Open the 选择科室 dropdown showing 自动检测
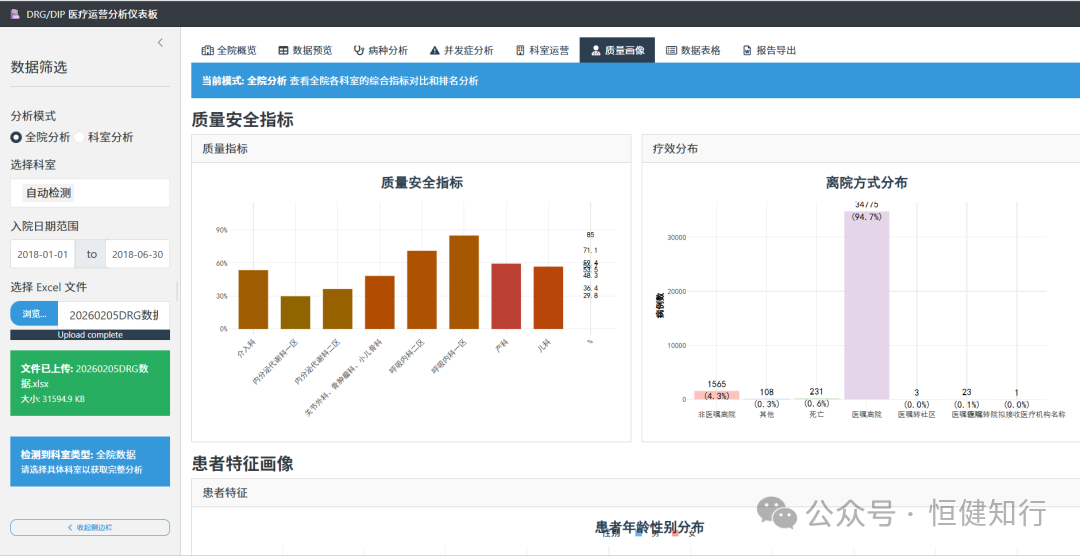Screen dimensions: 1080x556 (x=90, y=193)
